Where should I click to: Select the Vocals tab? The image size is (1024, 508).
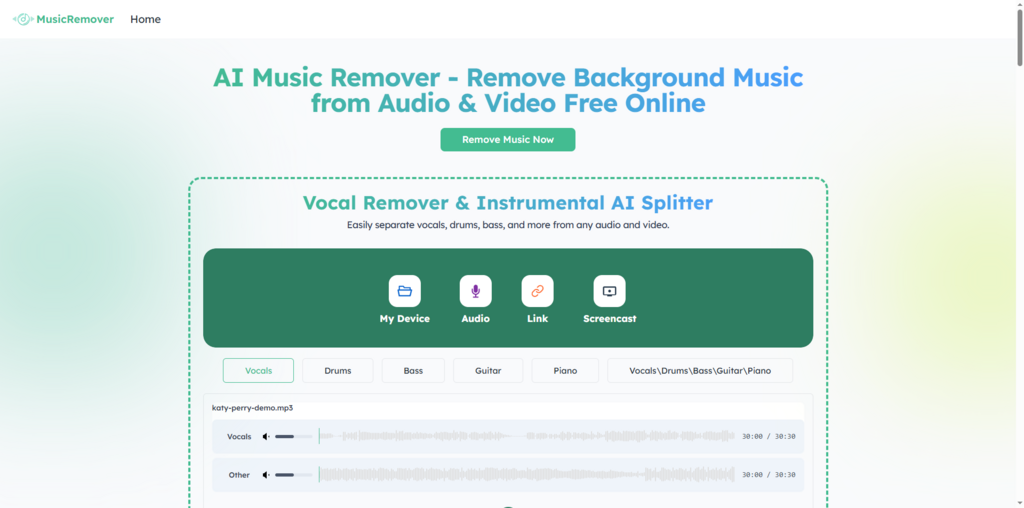pyautogui.click(x=259, y=370)
